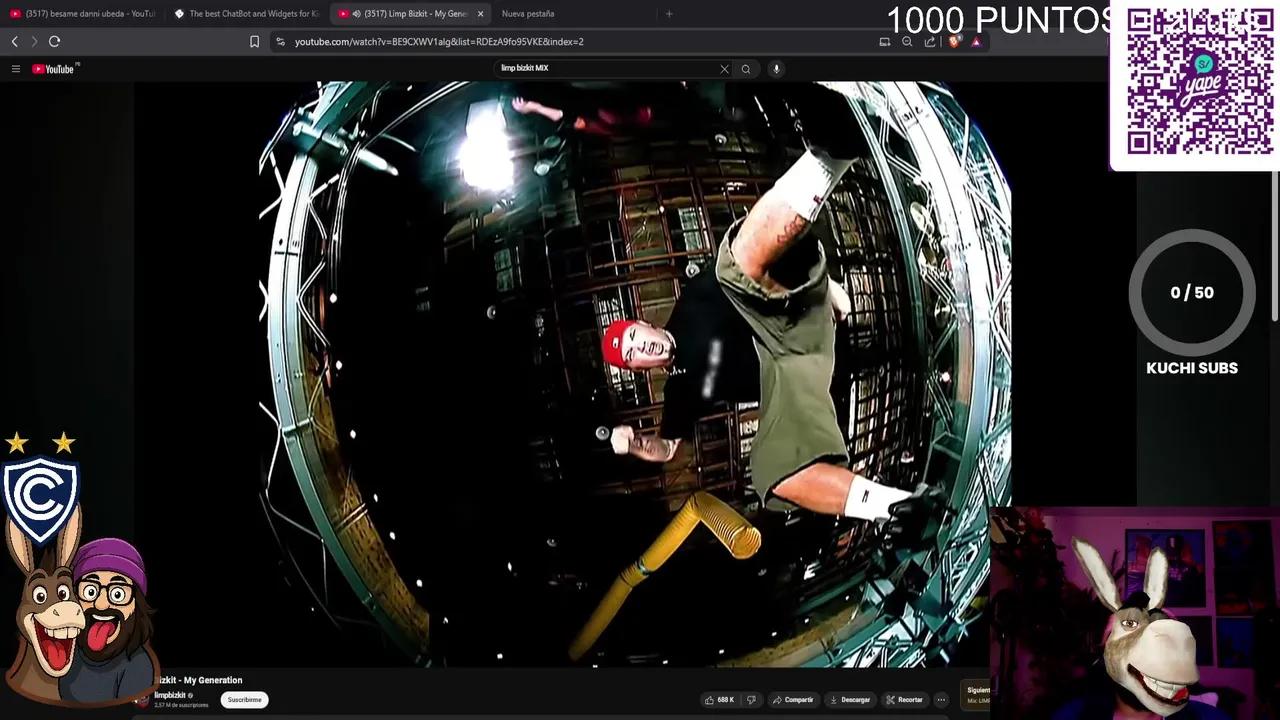
Task: Click the YouTube logo to go home
Action: (x=54, y=69)
